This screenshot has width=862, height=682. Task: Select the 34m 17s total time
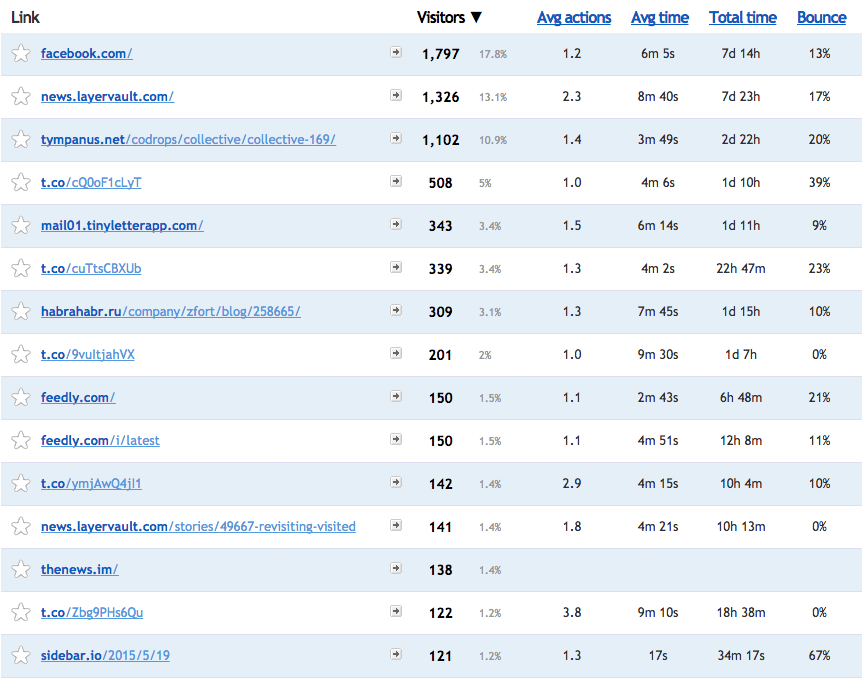click(x=741, y=655)
